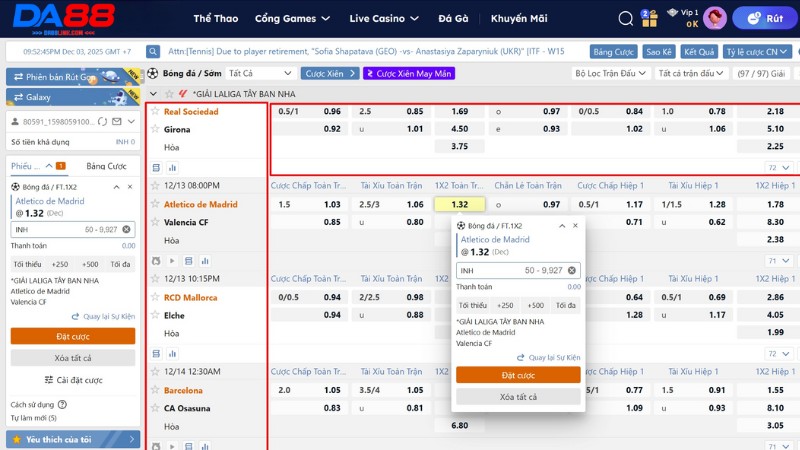Open bar chart icon under Real Sociedad match
800x450 pixels.
(x=172, y=167)
